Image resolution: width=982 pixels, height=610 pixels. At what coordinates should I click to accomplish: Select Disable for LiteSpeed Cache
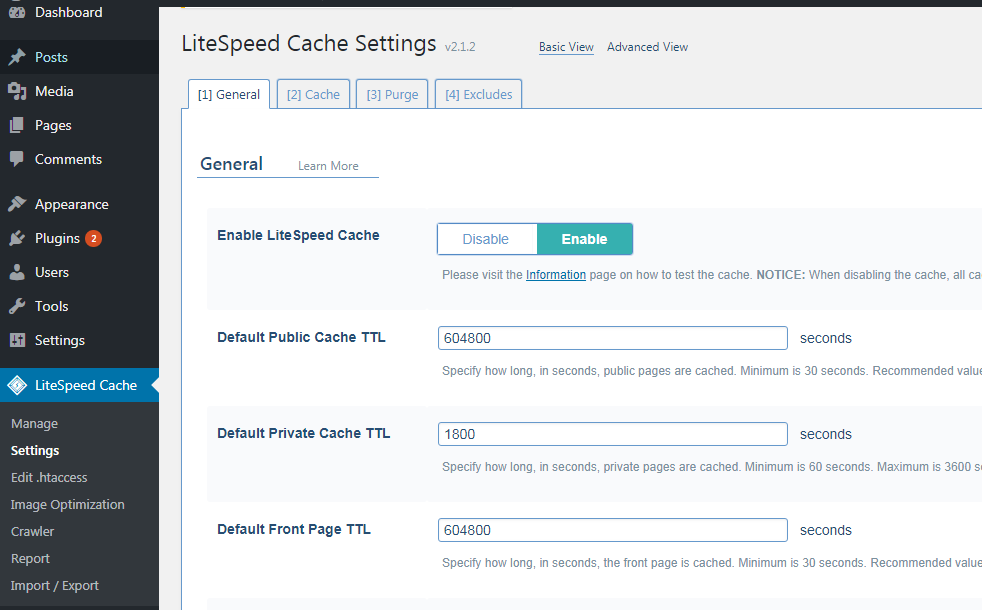tap(487, 239)
